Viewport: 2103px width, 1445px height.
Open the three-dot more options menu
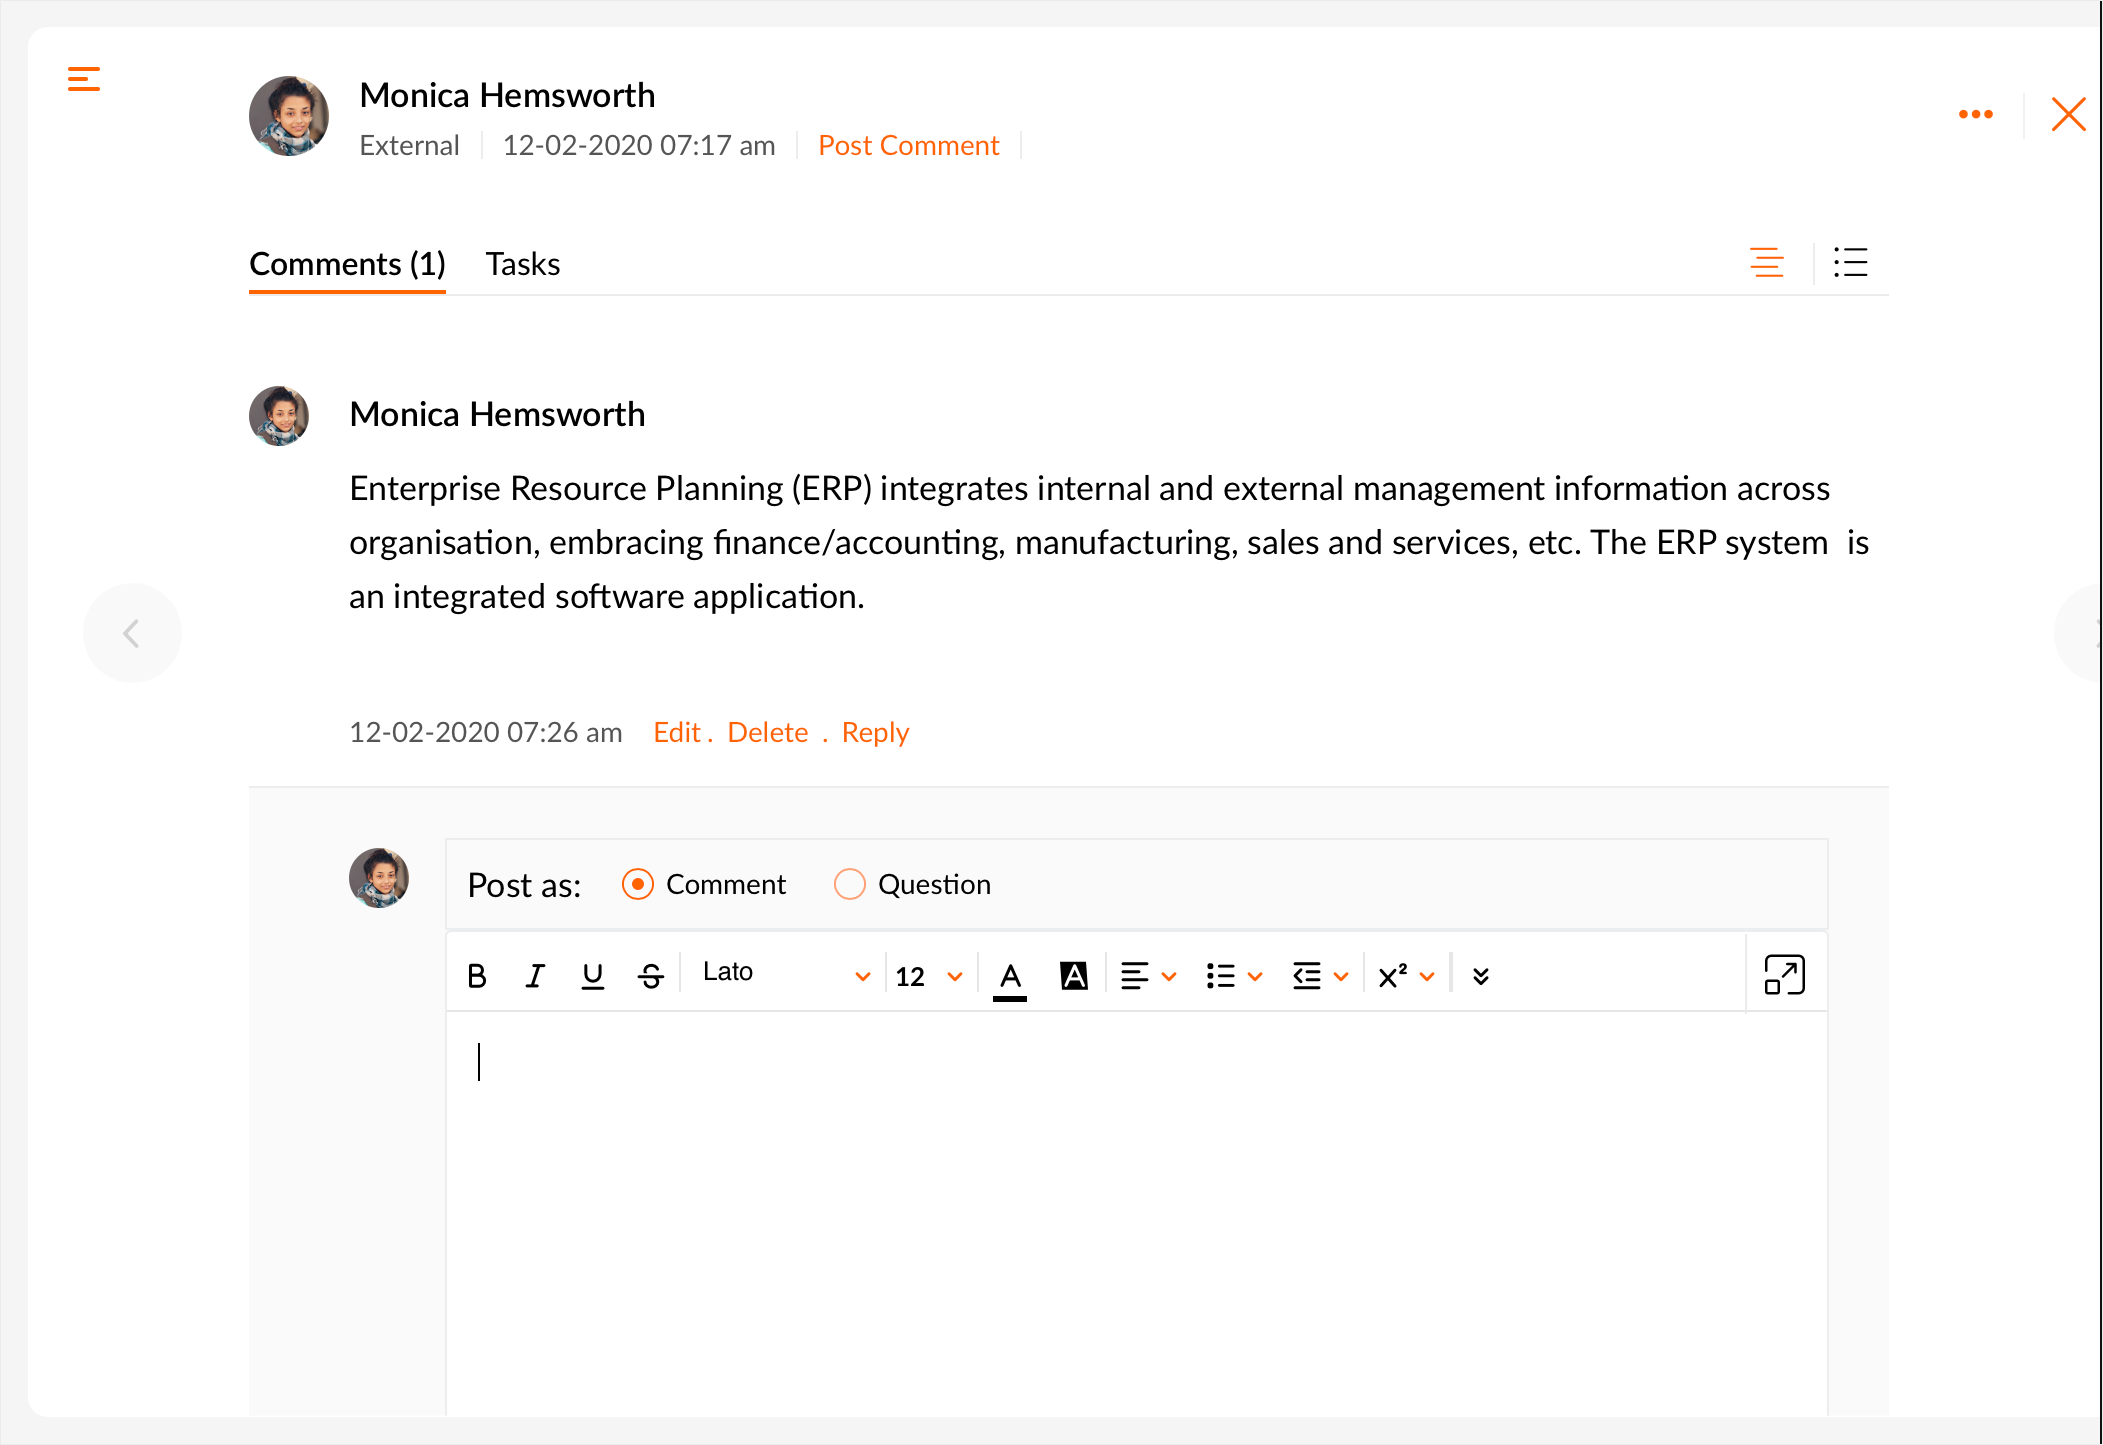(1975, 114)
